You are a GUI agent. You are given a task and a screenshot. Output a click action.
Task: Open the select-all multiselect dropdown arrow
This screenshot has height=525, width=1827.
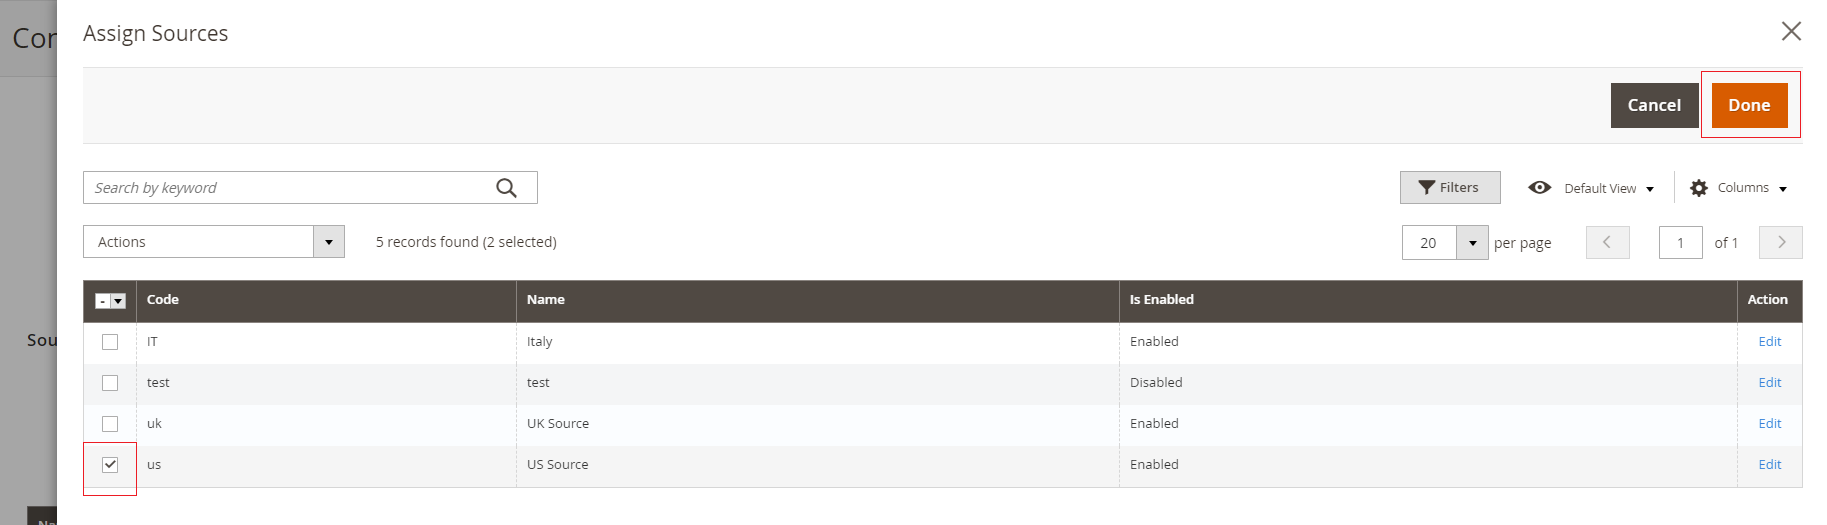pos(118,301)
